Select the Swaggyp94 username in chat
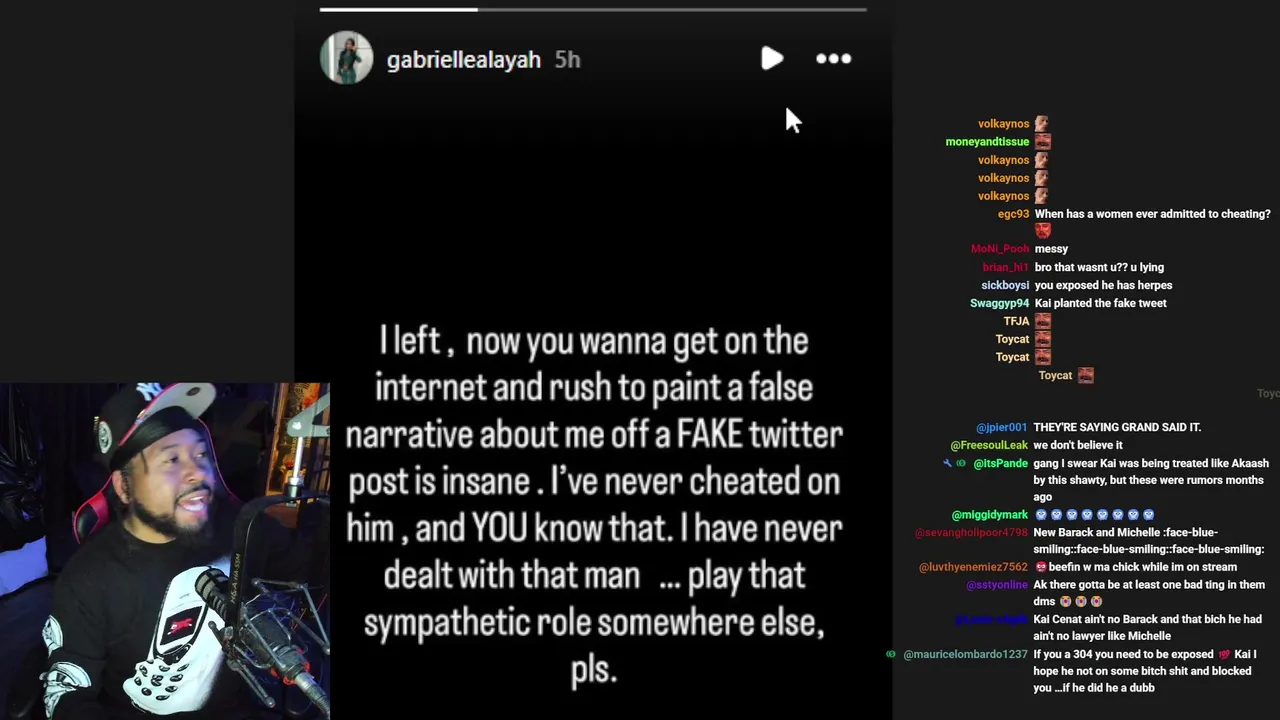The width and height of the screenshot is (1280, 720). [x=999, y=303]
